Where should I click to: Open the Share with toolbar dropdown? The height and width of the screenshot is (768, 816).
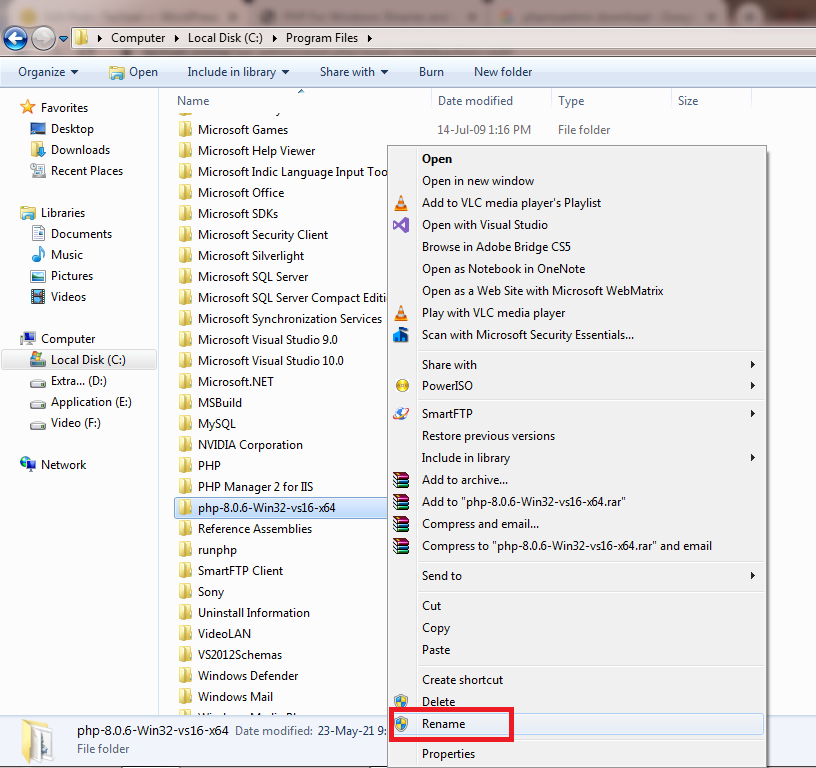coord(354,72)
